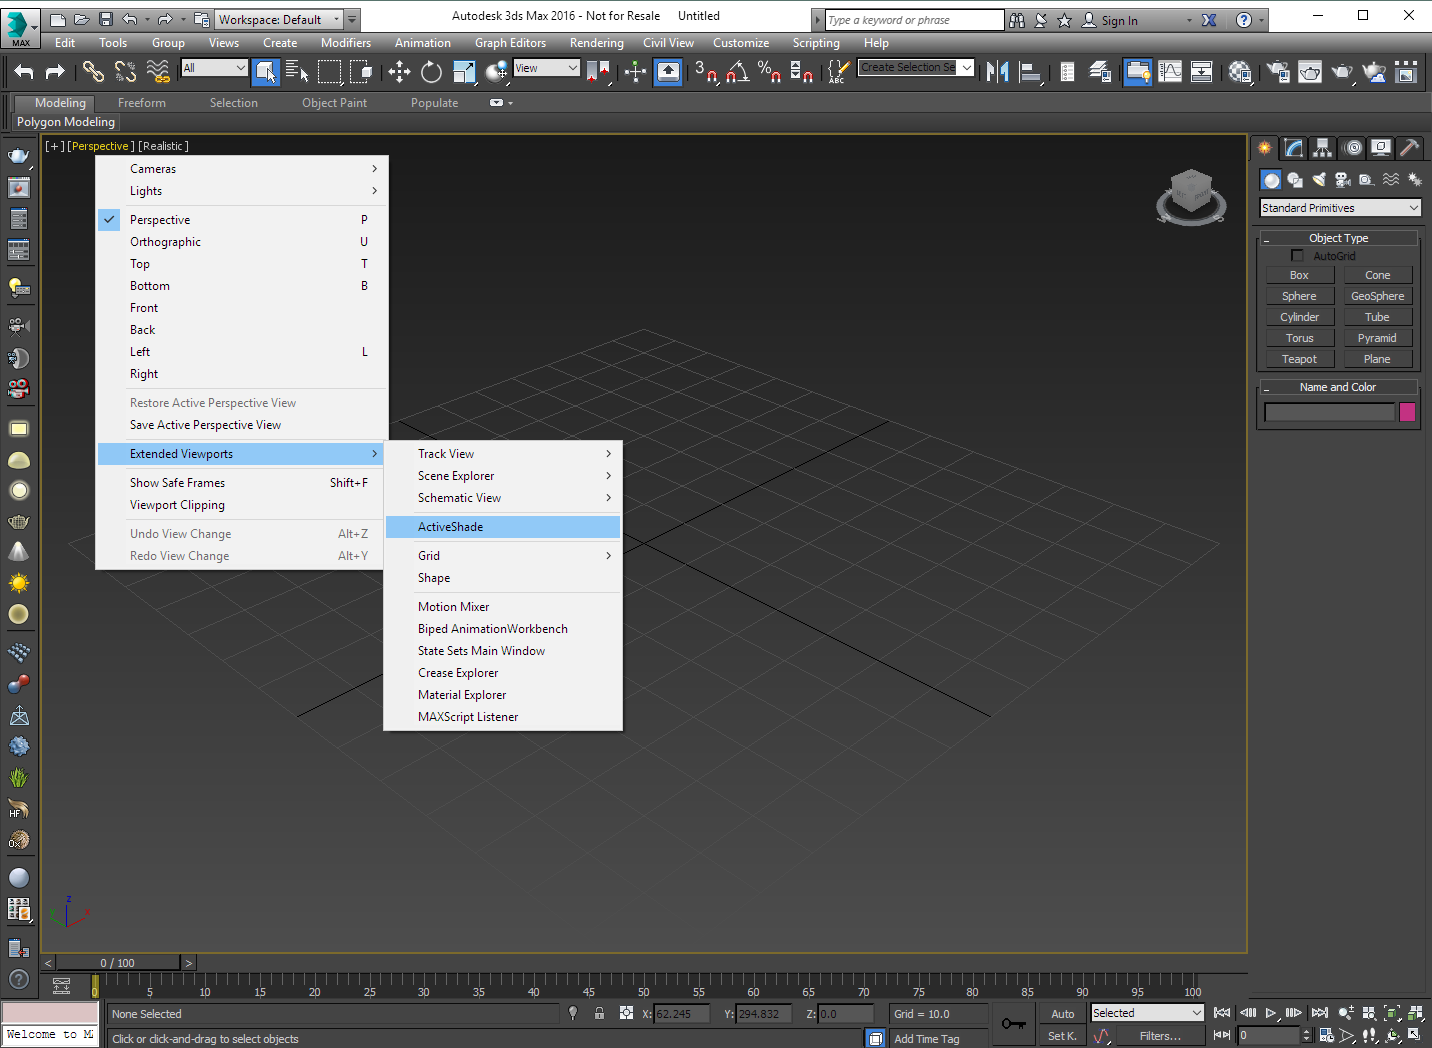1432x1048 pixels.
Task: Click the Select and Link tool
Action: click(x=93, y=71)
